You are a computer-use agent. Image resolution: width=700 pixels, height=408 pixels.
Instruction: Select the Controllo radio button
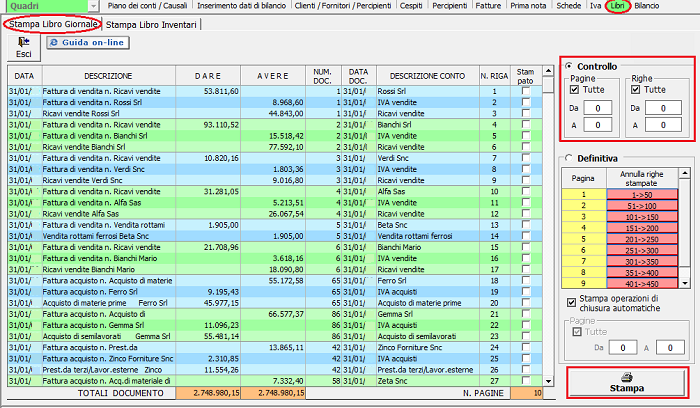point(569,66)
